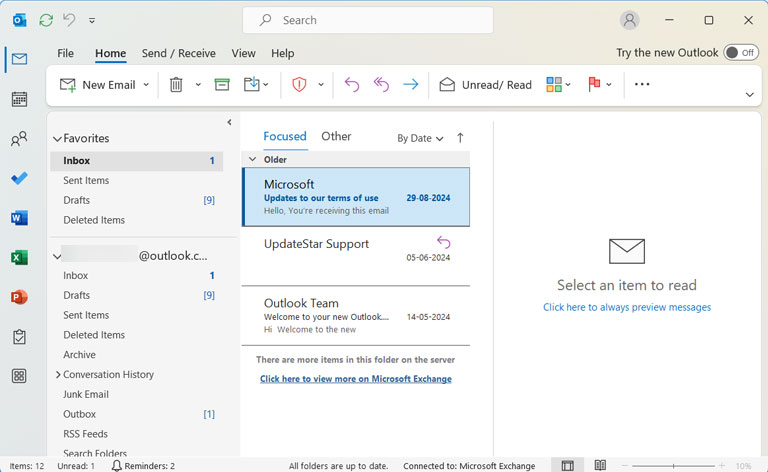
Task: Click the zoom out minus button
Action: tap(624, 466)
